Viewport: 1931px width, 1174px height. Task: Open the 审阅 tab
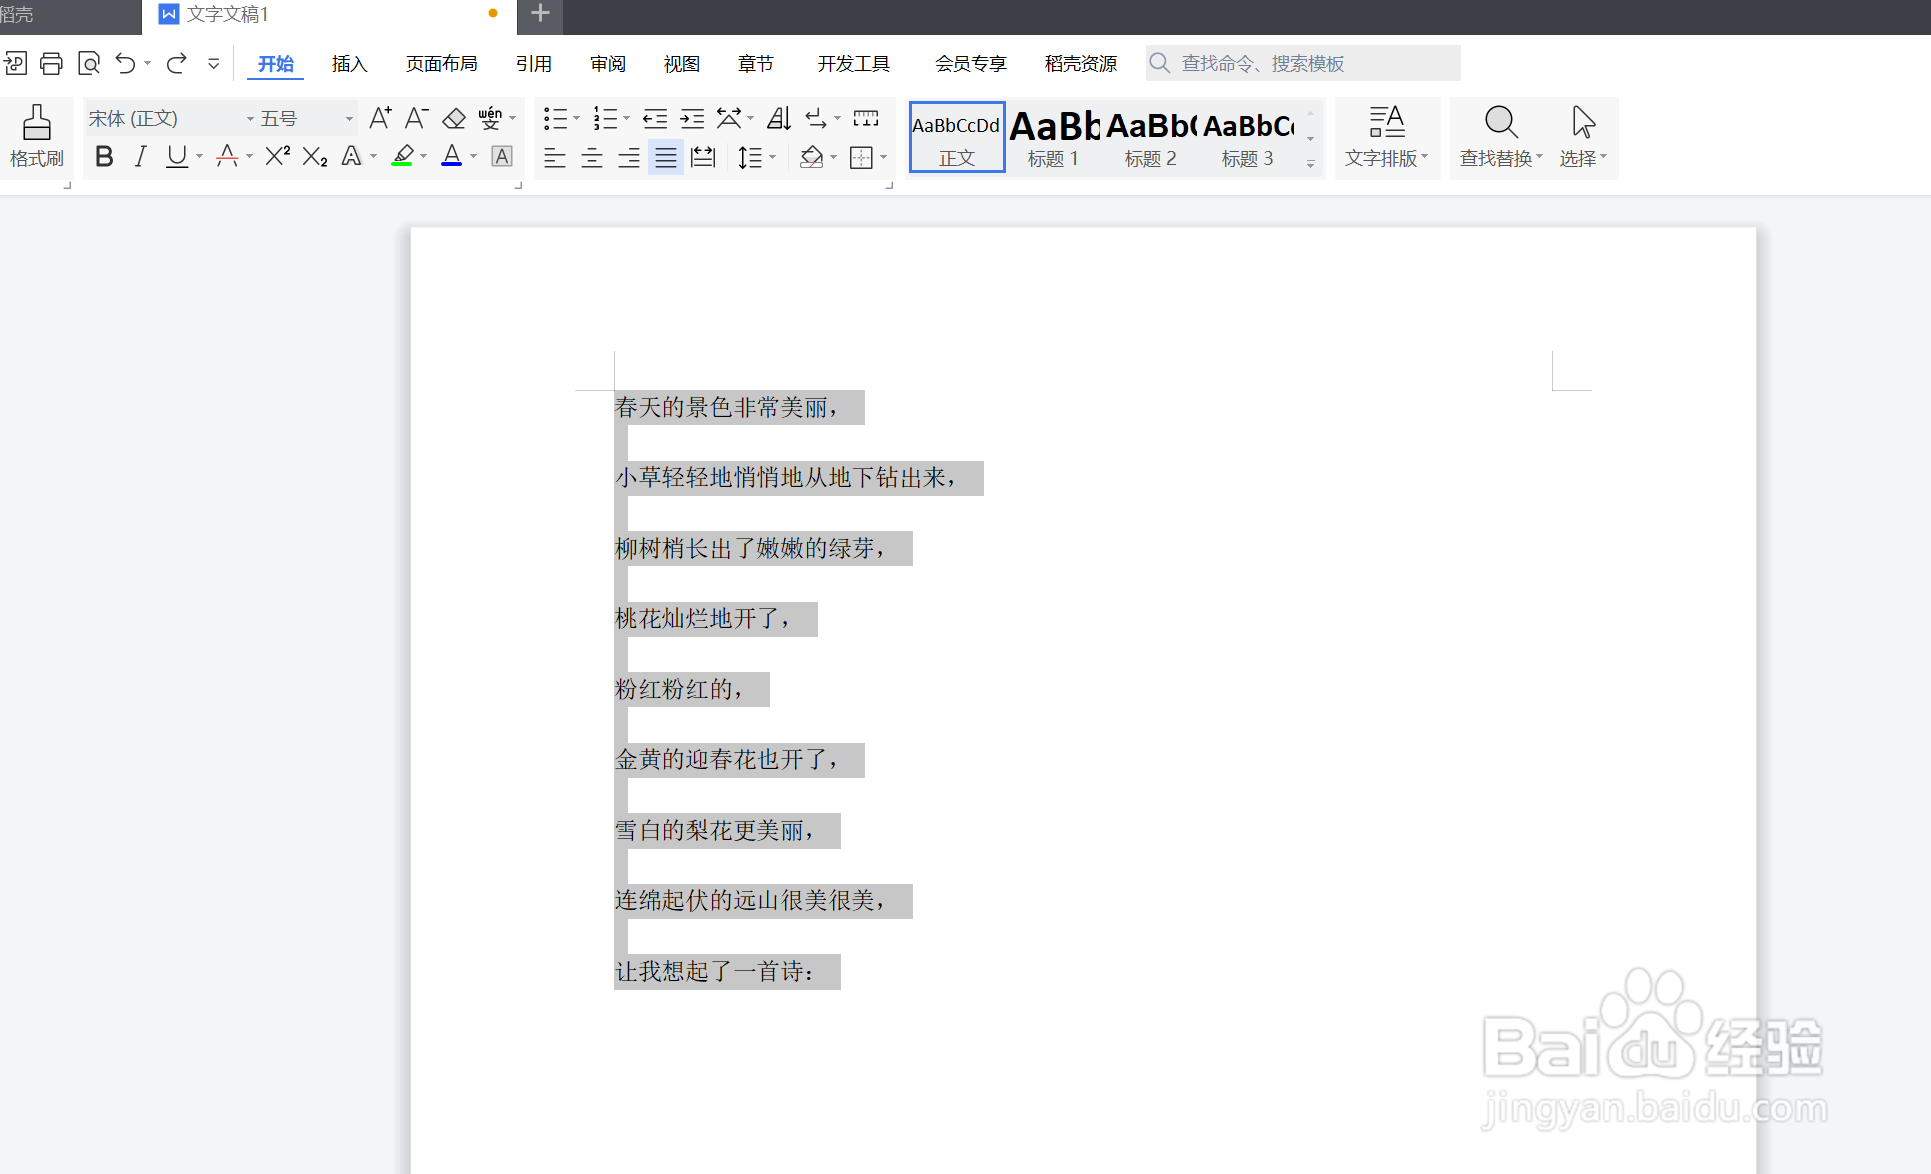point(607,64)
